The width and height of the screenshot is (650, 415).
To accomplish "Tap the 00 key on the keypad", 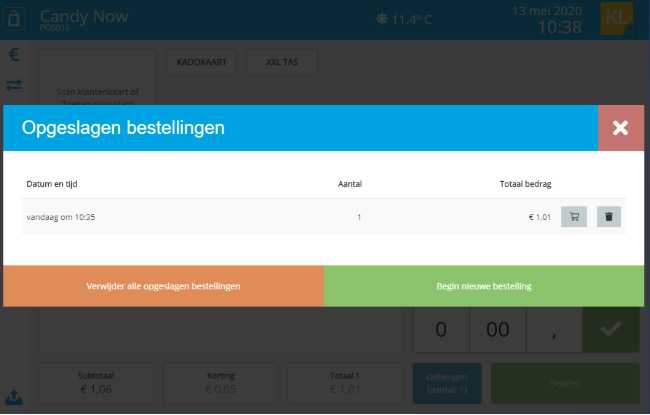I will point(498,330).
